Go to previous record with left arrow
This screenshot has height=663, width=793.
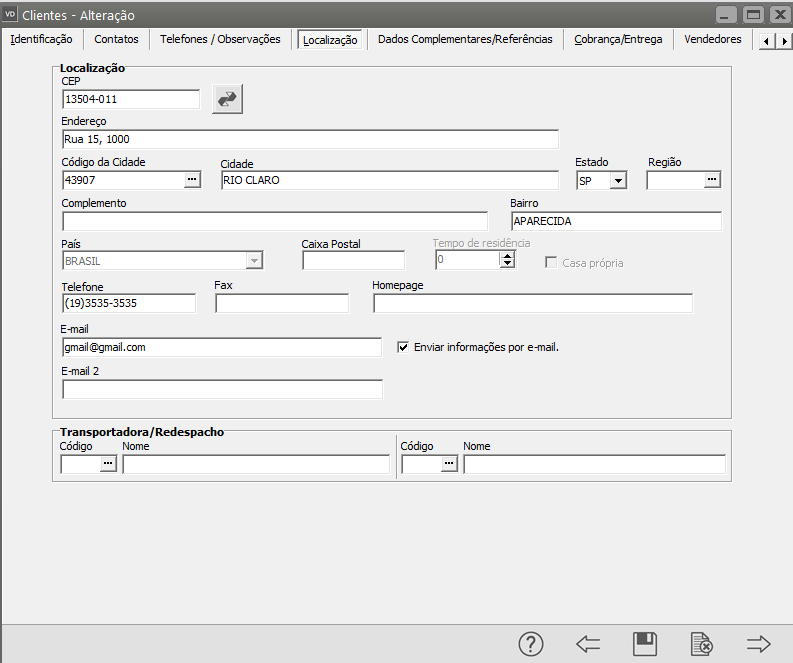click(x=588, y=644)
